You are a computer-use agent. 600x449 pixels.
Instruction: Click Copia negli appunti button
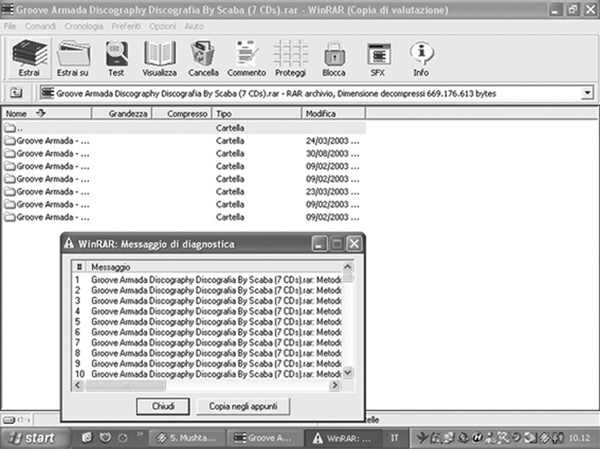coord(243,406)
